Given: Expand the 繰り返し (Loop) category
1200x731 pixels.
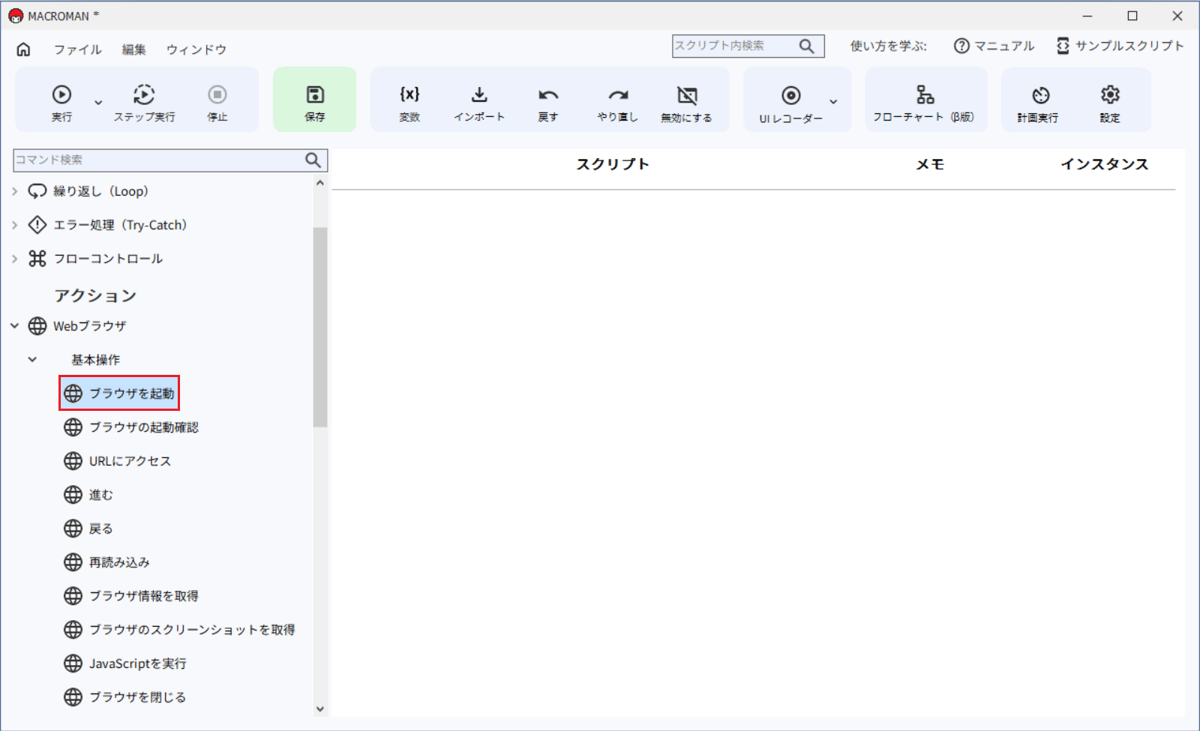Looking at the screenshot, I should point(14,191).
